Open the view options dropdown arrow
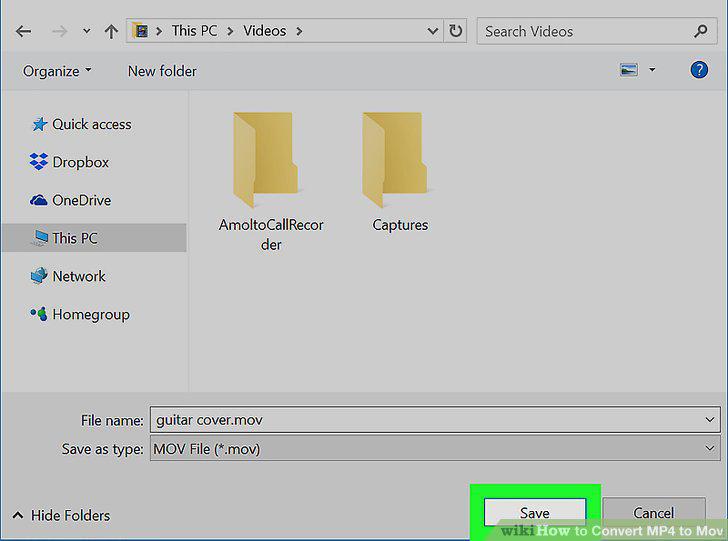The image size is (728, 541). coord(652,70)
